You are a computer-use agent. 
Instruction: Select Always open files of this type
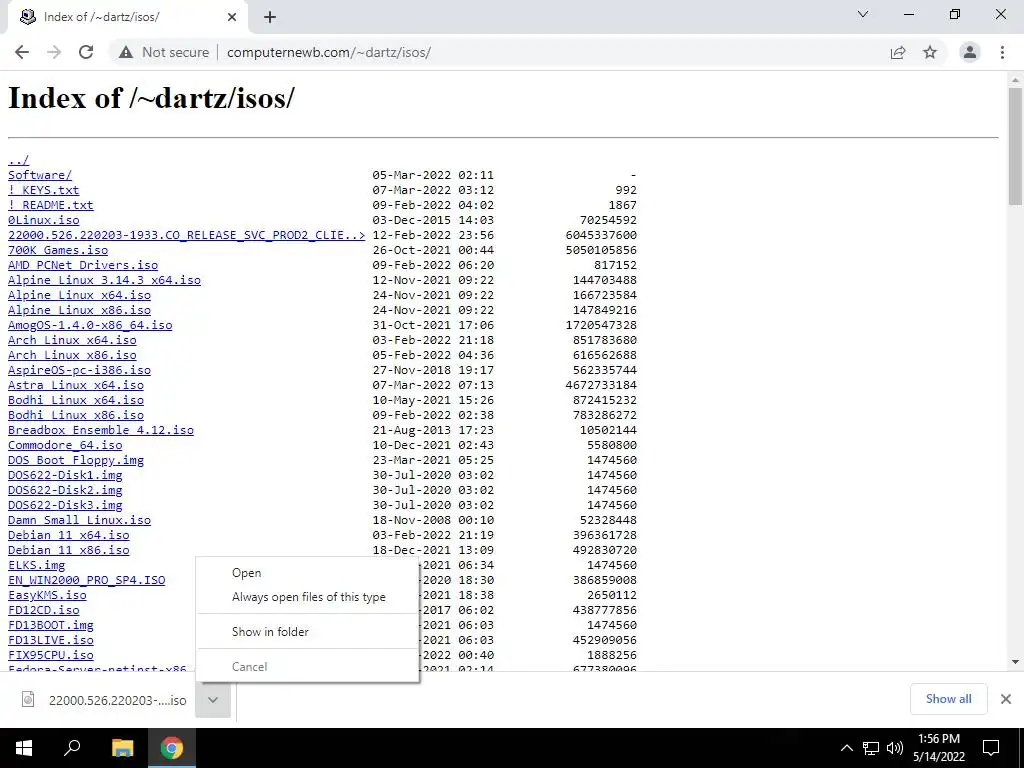click(307, 597)
